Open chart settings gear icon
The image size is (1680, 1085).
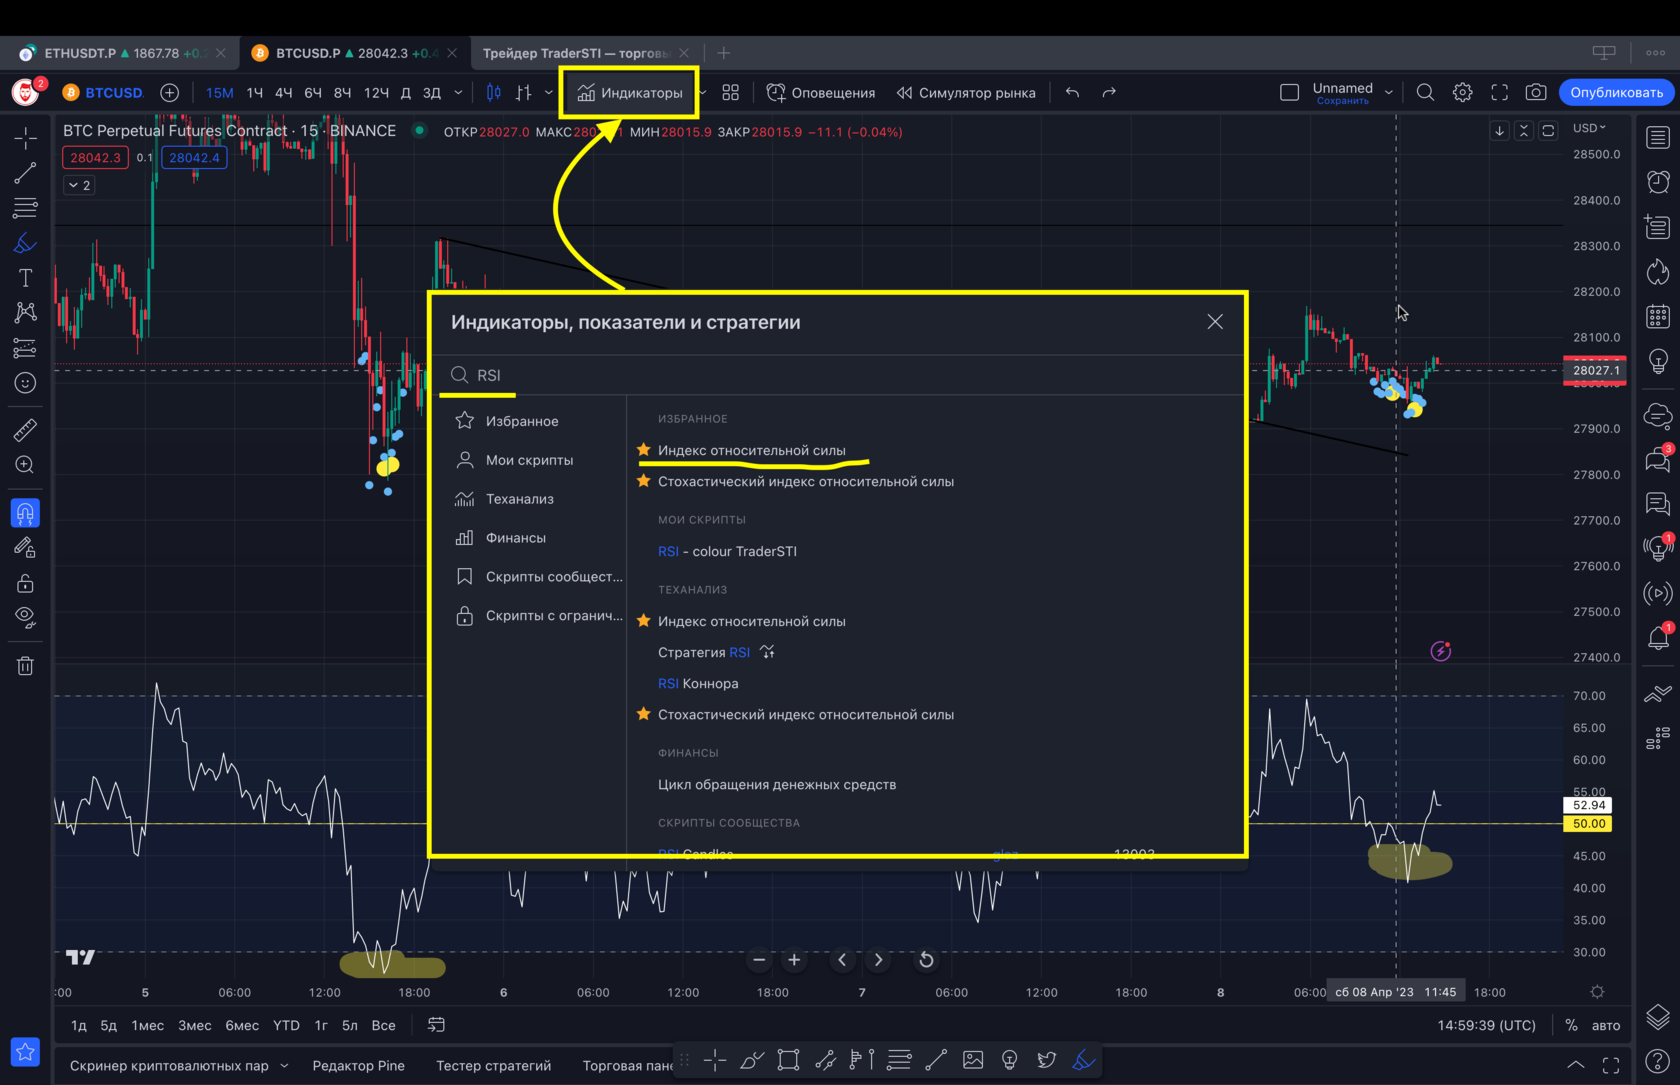pos(1462,93)
